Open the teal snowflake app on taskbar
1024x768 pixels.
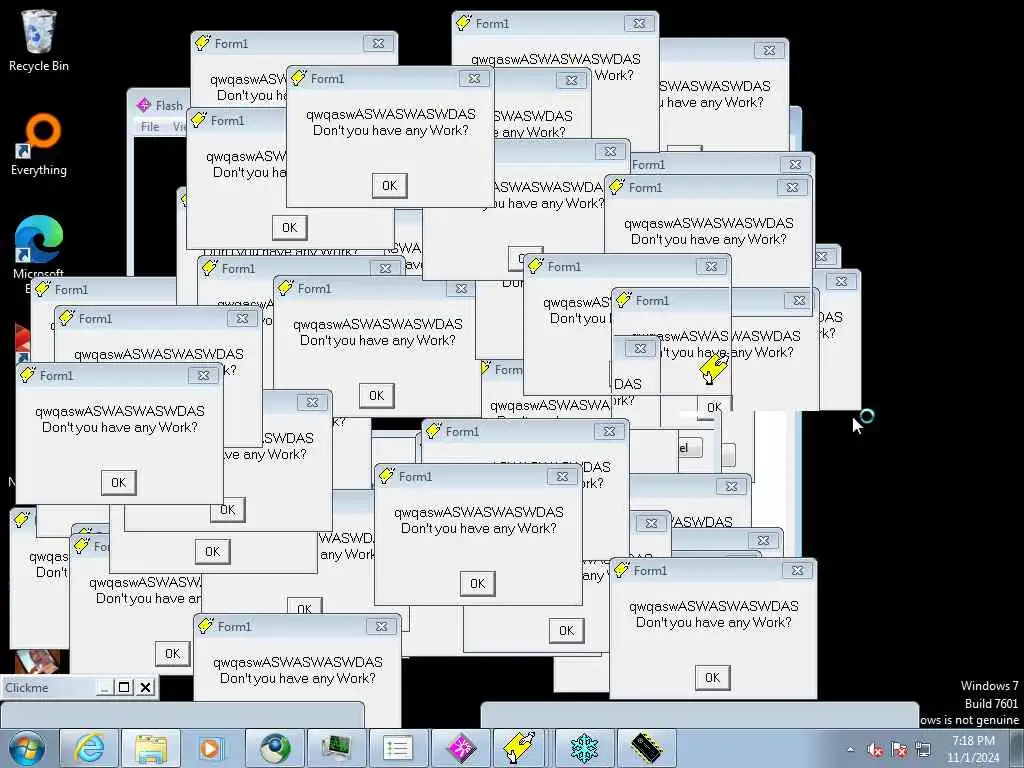point(584,748)
